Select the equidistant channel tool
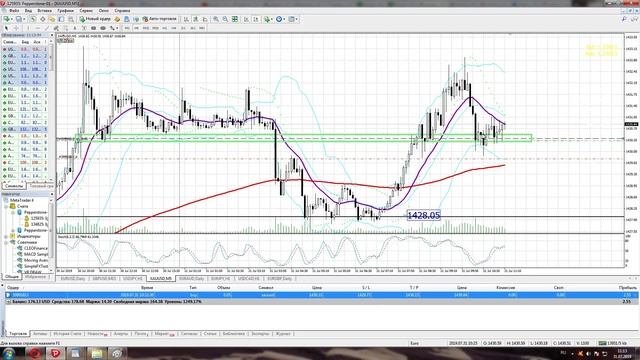640x360 pixels. 56,28
